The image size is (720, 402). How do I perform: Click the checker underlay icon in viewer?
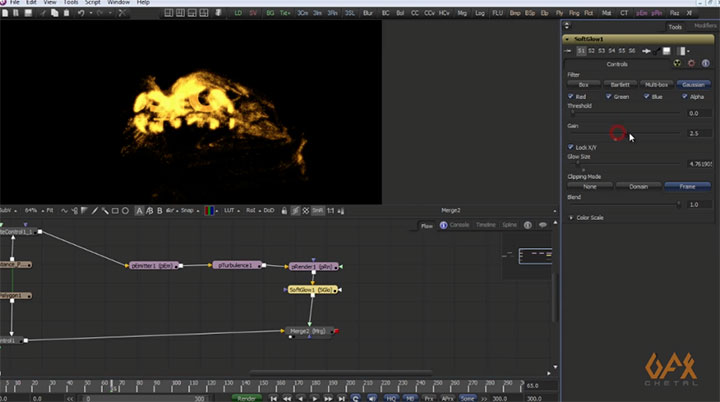click(306, 210)
